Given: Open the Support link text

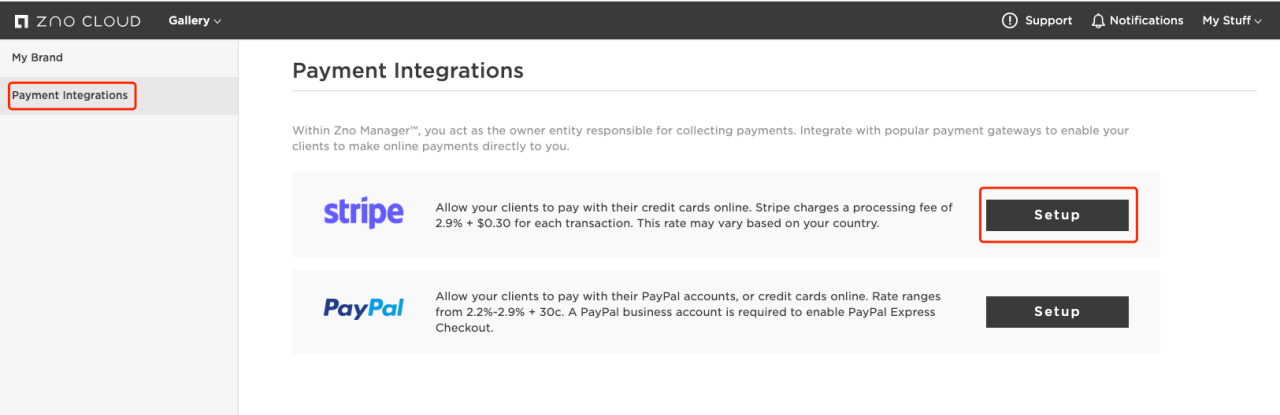Looking at the screenshot, I should pos(1048,21).
